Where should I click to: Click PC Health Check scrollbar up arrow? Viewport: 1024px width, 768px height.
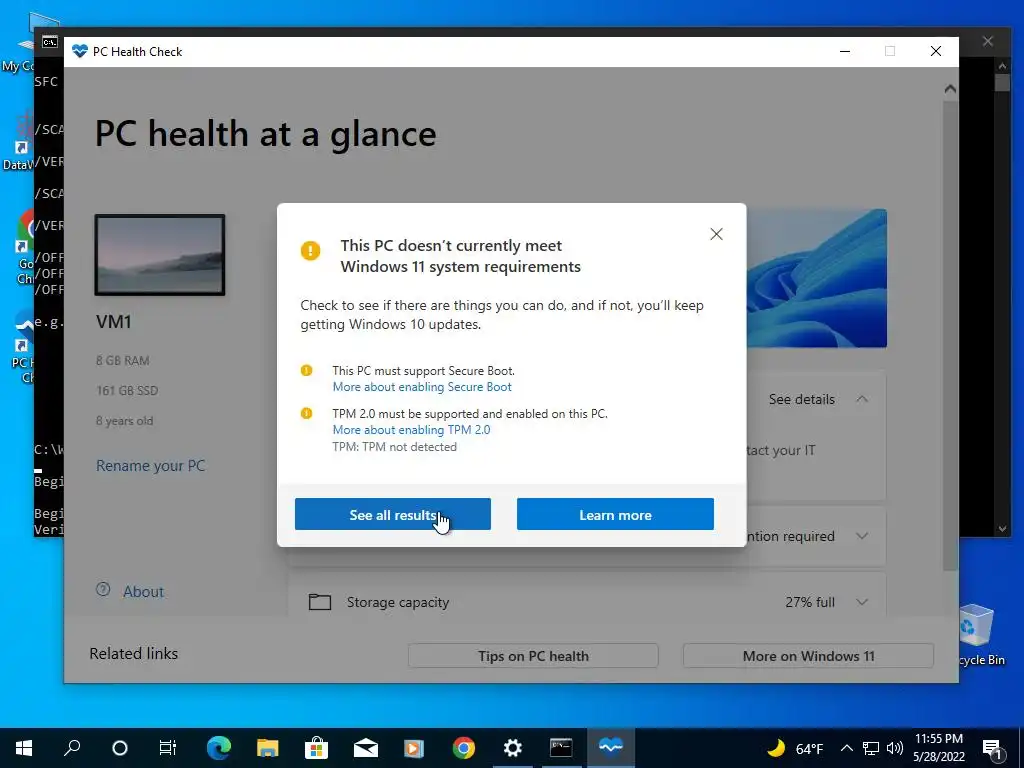[x=950, y=89]
